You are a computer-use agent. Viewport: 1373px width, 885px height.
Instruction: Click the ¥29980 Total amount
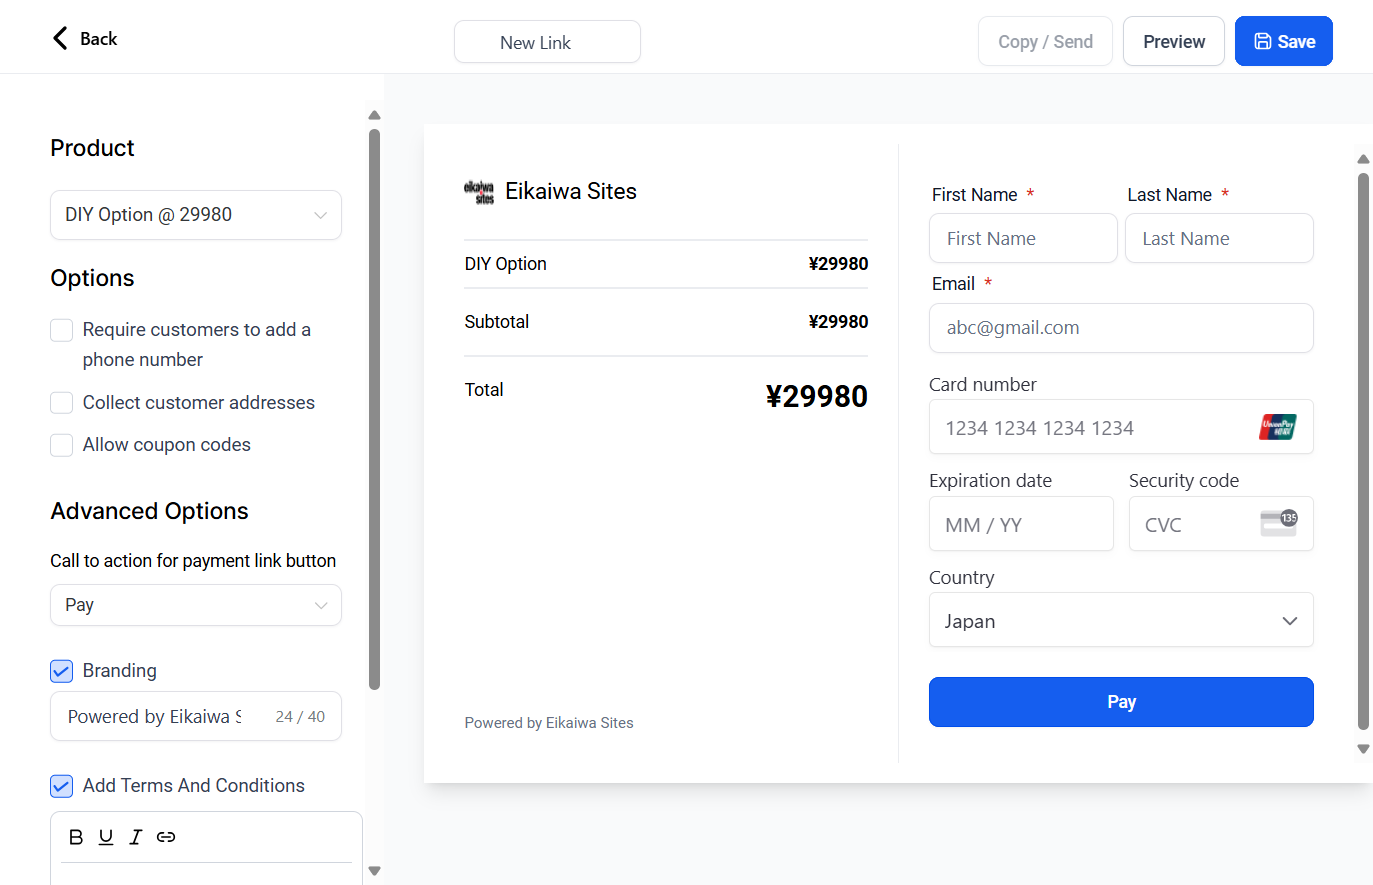click(x=817, y=396)
